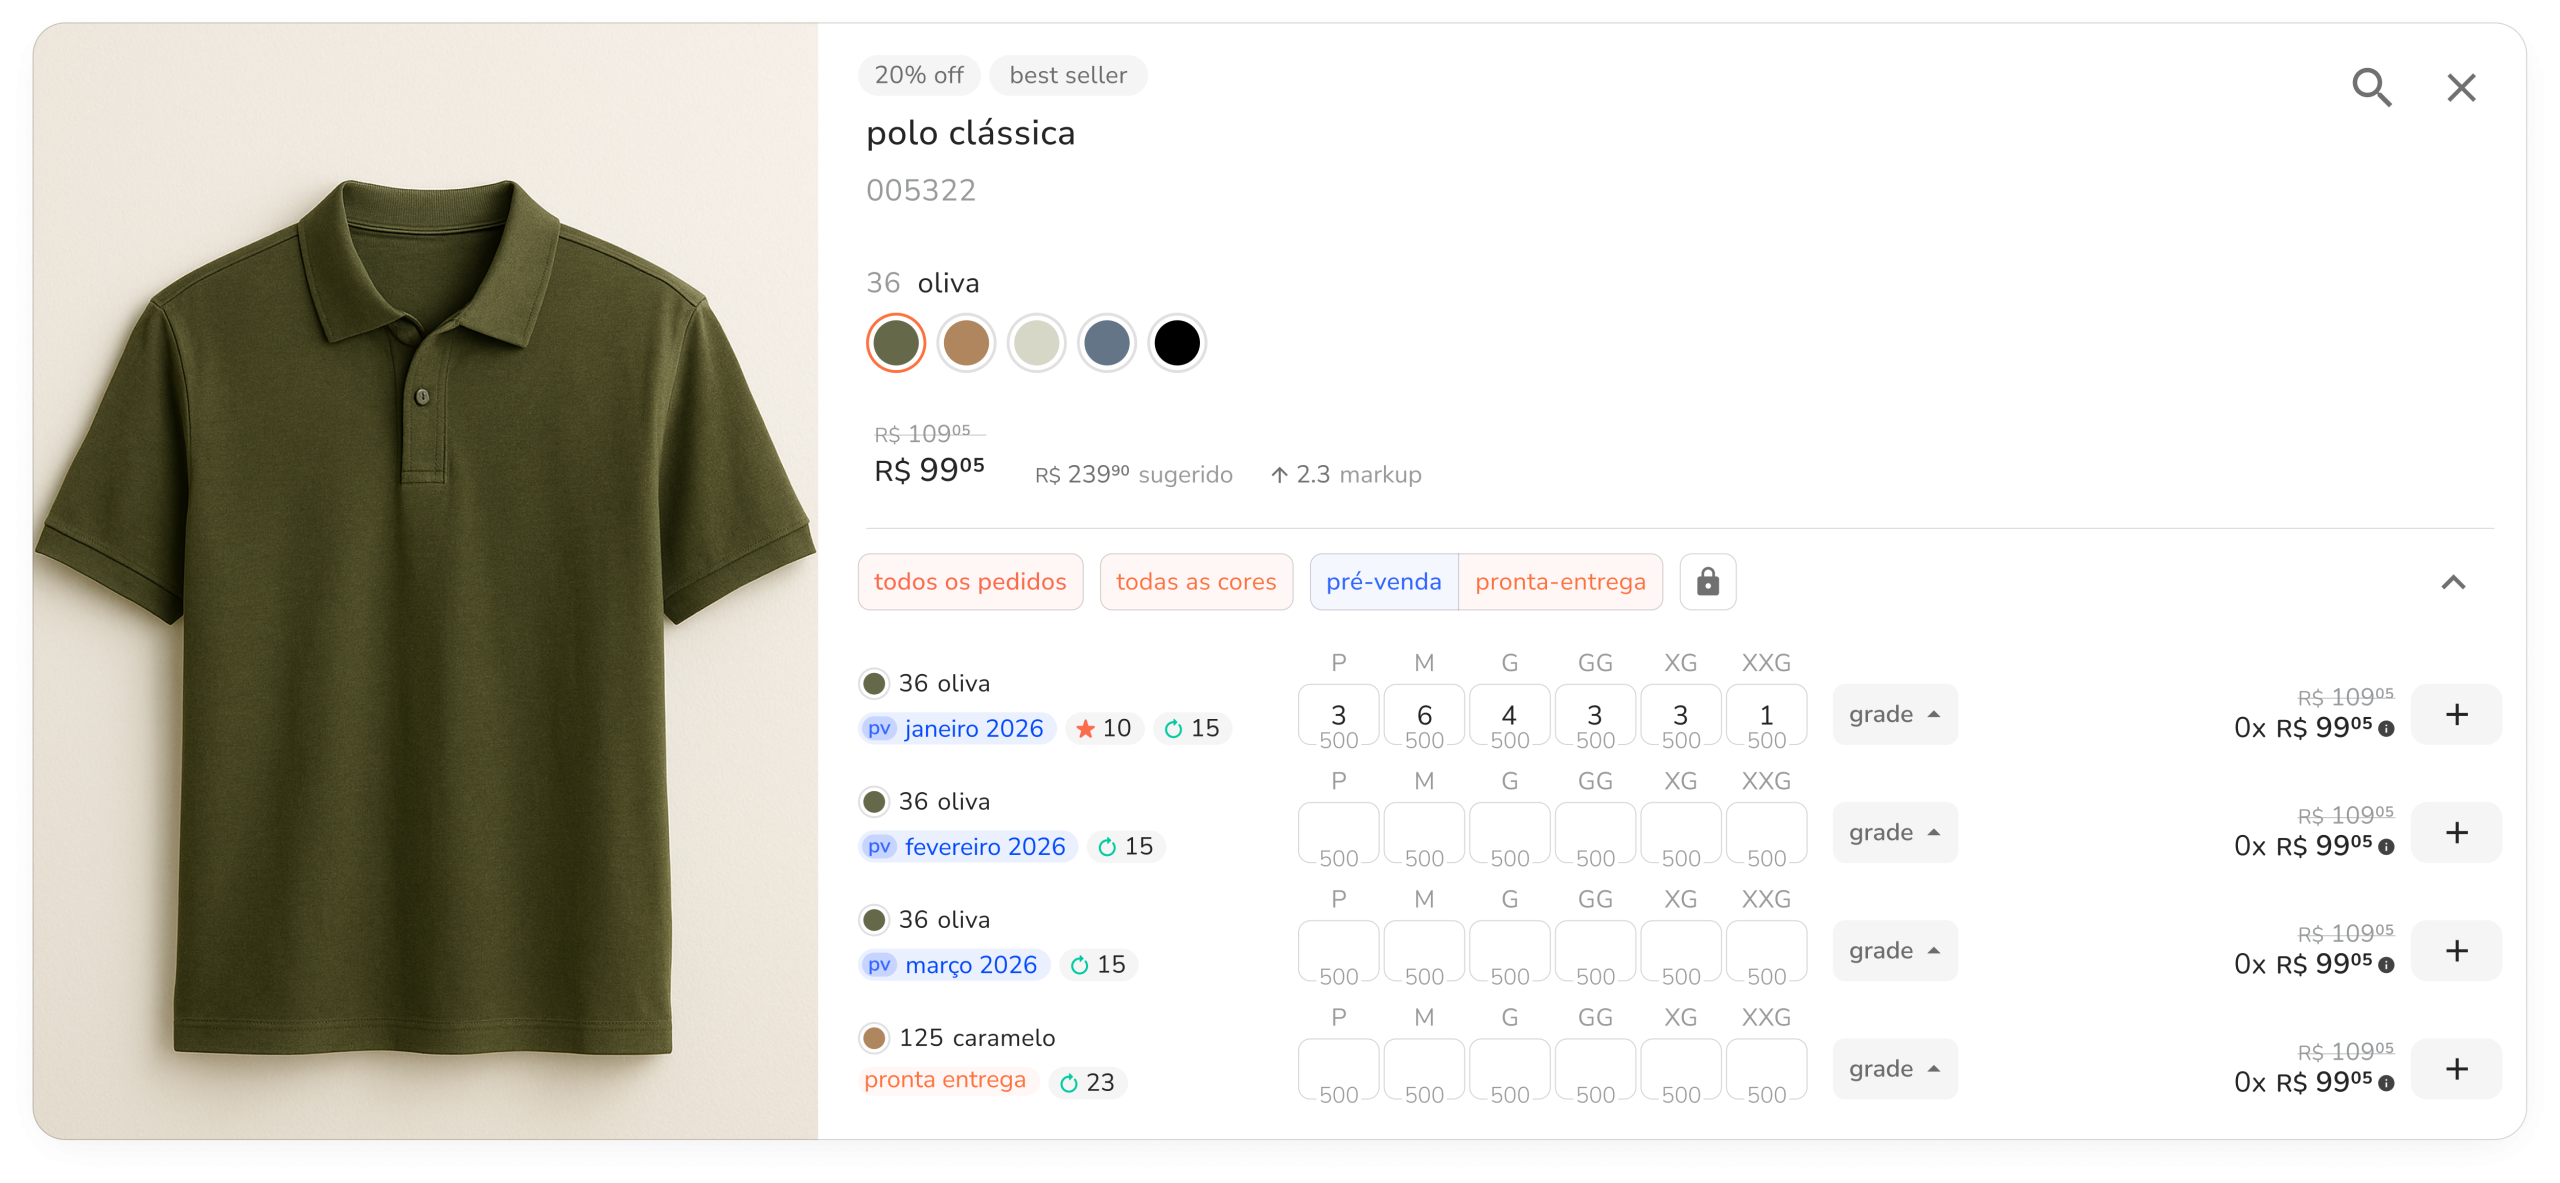Click the M size quantity field for fevereiro
Image resolution: width=2560 pixels, height=1183 pixels.
coord(1424,833)
